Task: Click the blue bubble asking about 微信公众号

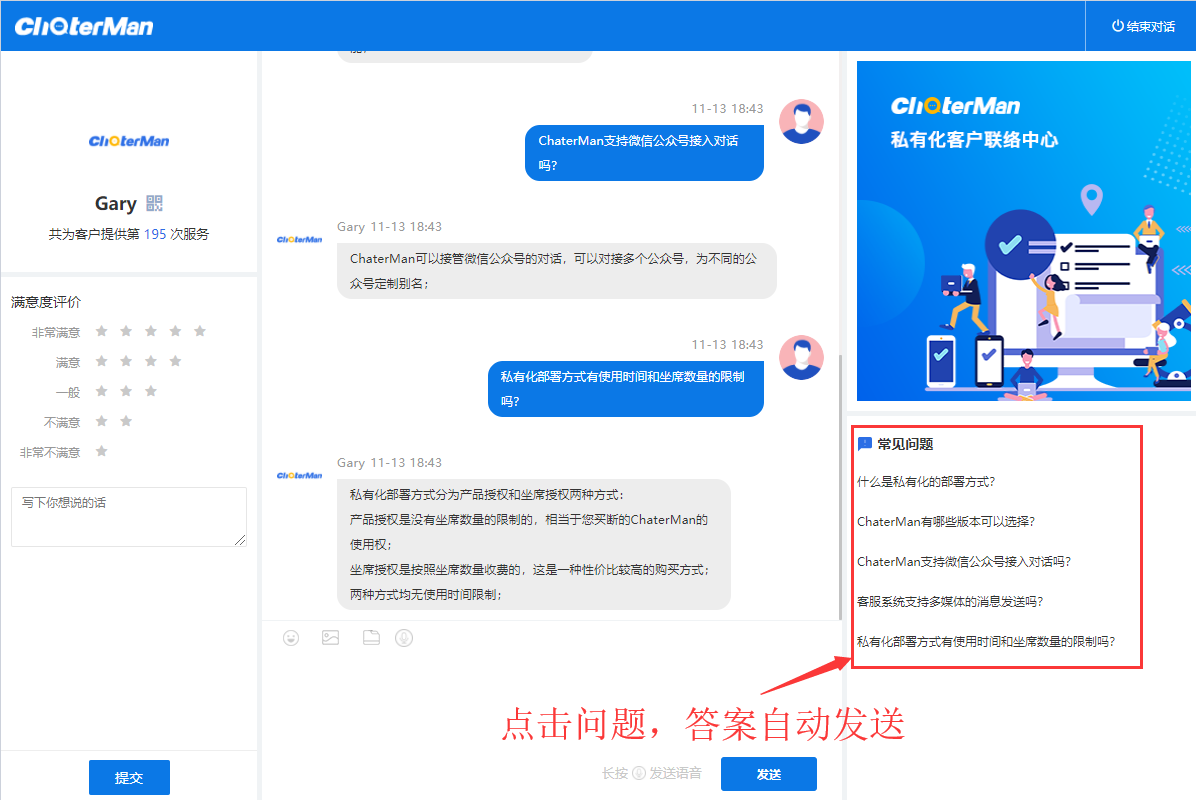Action: (644, 153)
